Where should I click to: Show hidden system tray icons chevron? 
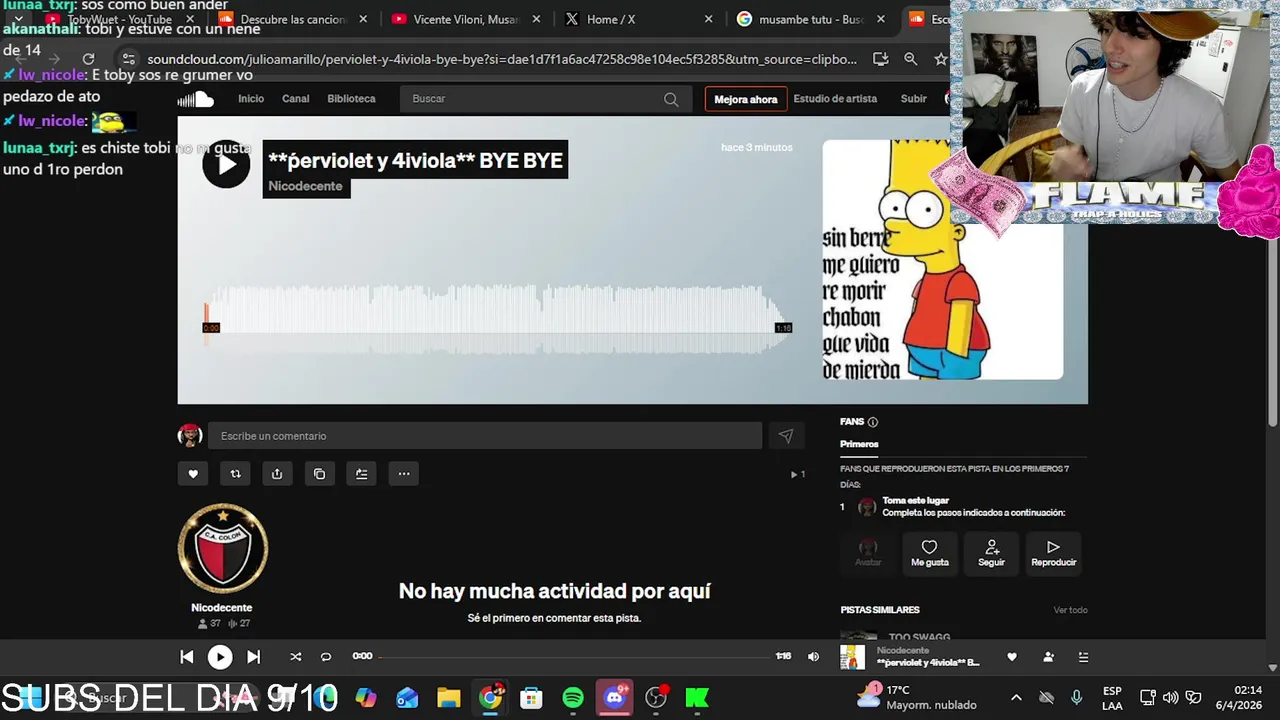(x=1016, y=698)
